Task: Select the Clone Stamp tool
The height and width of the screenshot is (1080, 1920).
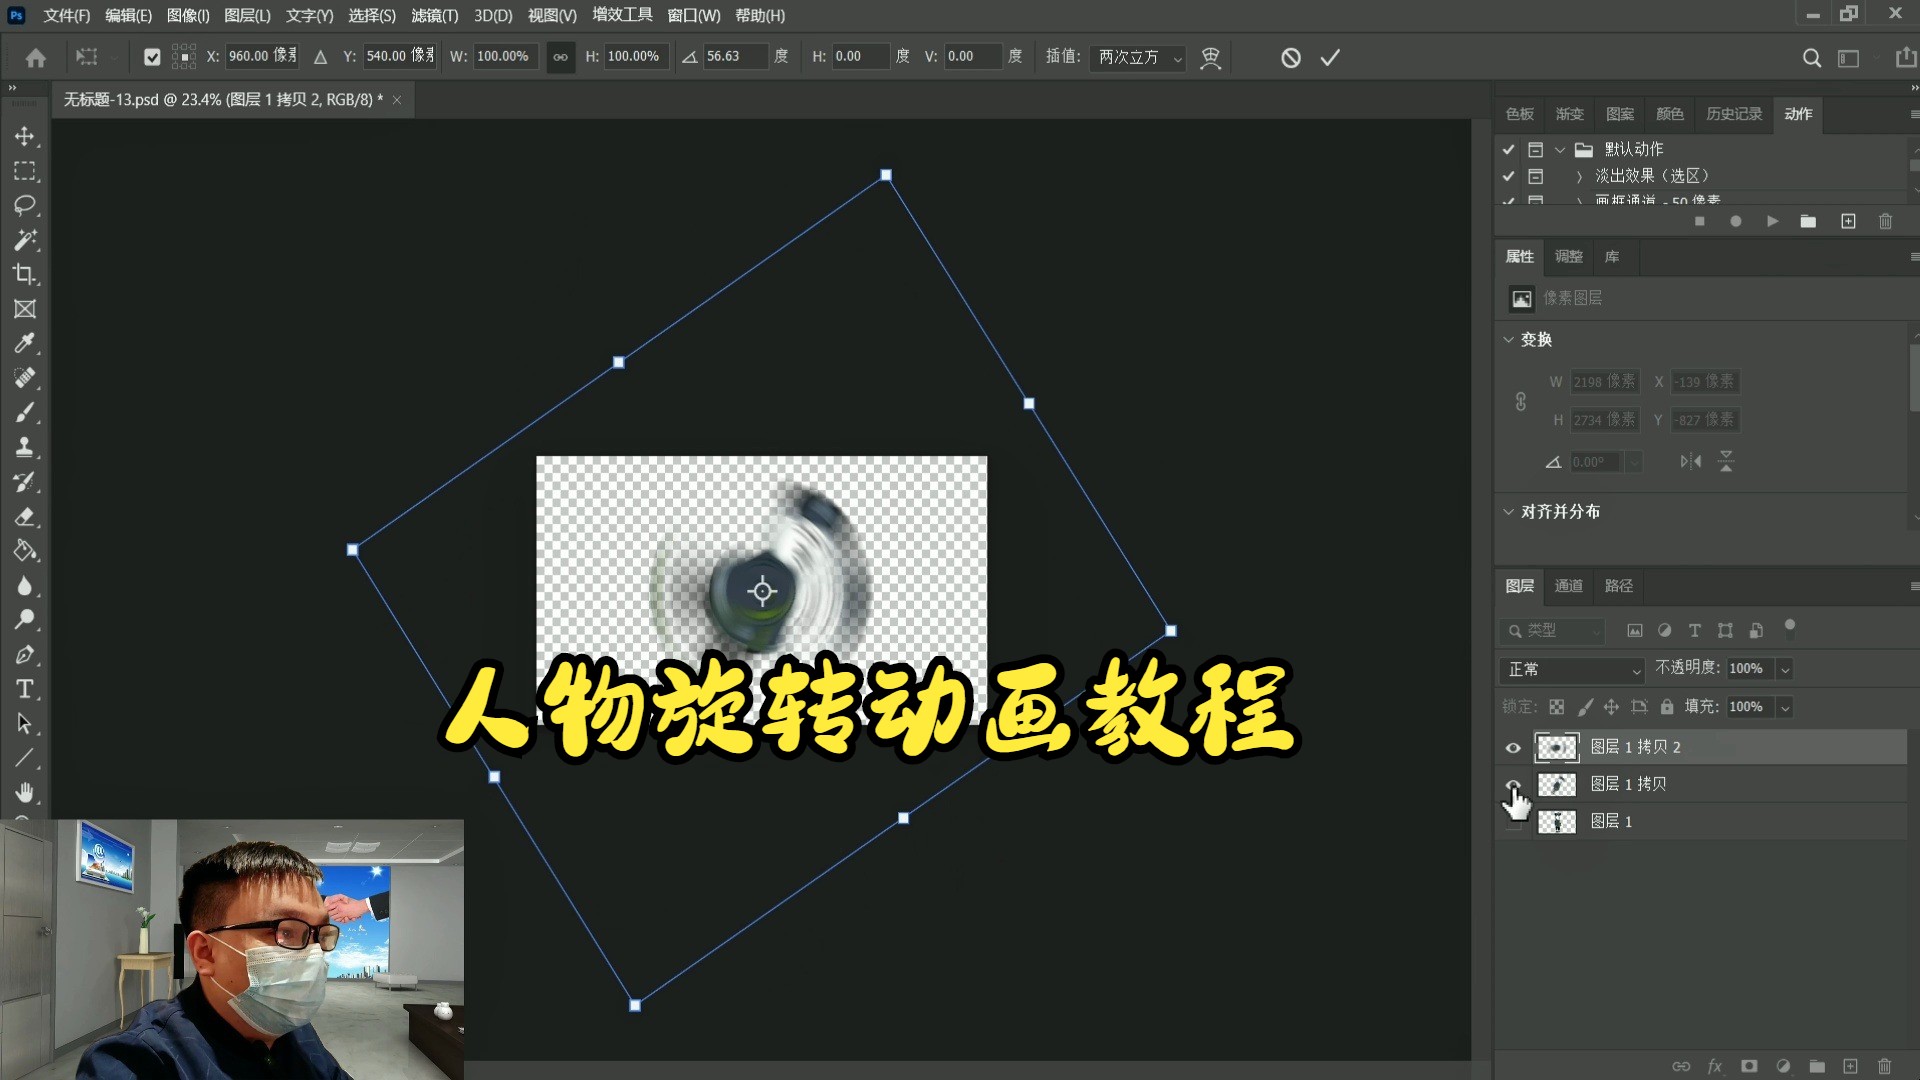Action: click(x=25, y=447)
